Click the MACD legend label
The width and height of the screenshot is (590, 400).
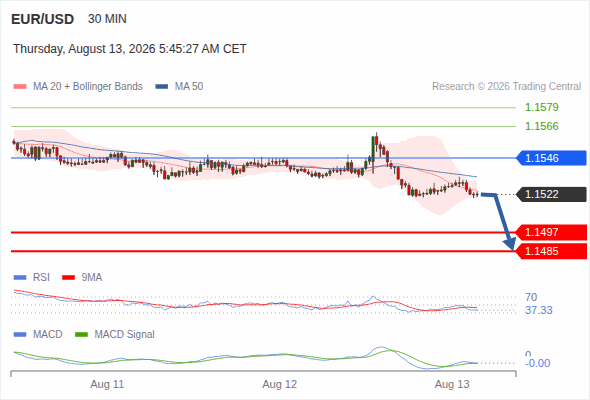pos(48,335)
